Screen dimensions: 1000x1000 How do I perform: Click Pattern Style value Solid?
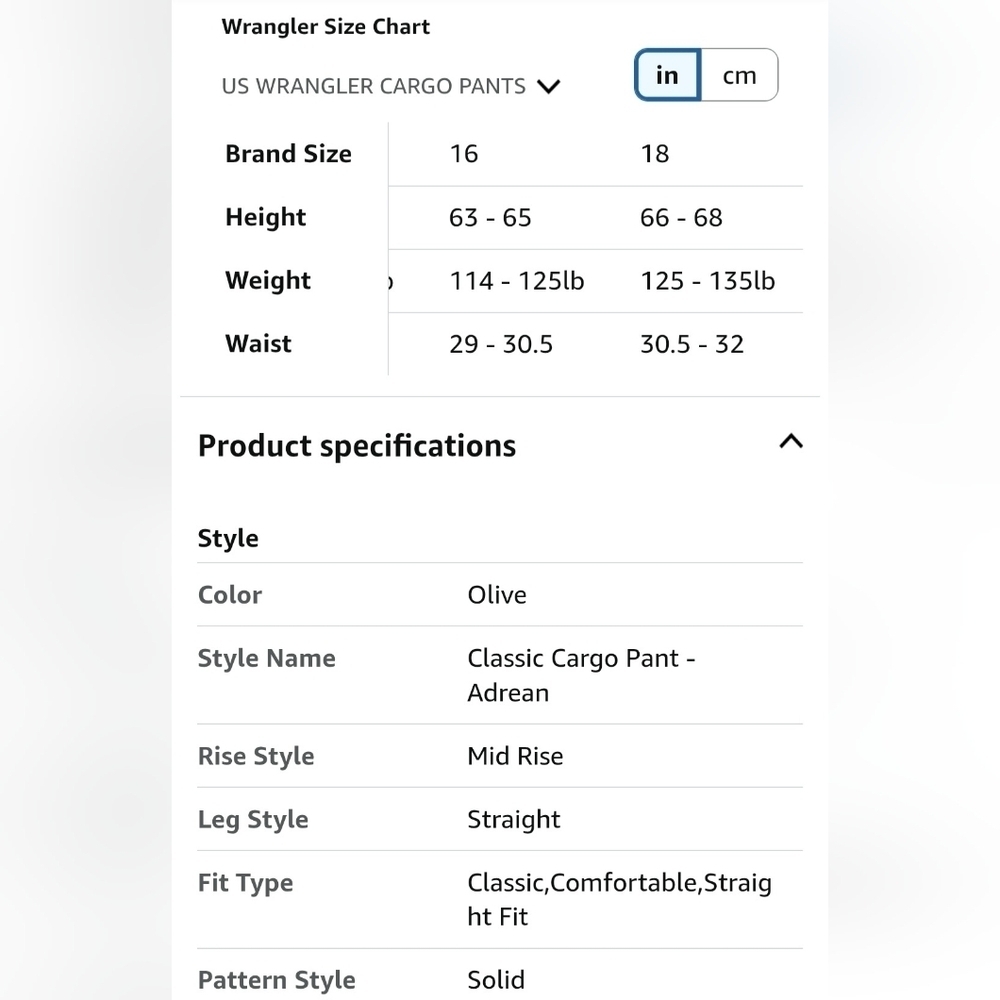click(496, 980)
